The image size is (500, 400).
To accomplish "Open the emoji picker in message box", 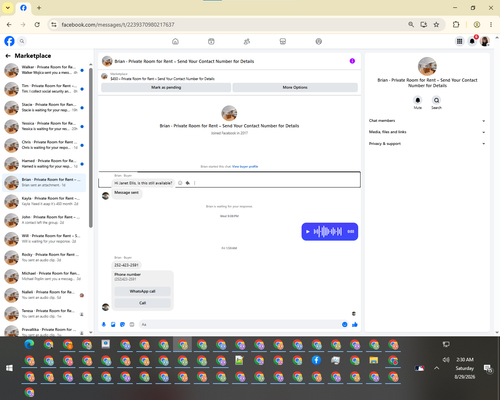I will pyautogui.click(x=345, y=324).
